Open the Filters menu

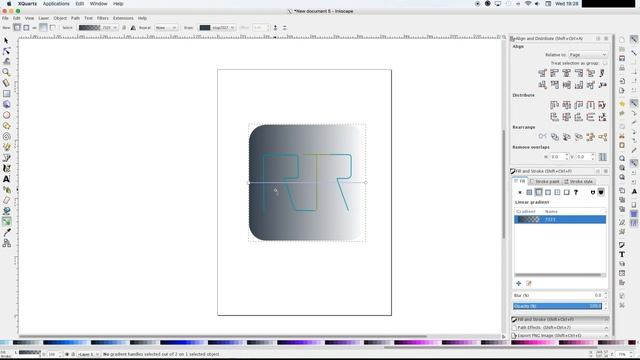pos(102,18)
